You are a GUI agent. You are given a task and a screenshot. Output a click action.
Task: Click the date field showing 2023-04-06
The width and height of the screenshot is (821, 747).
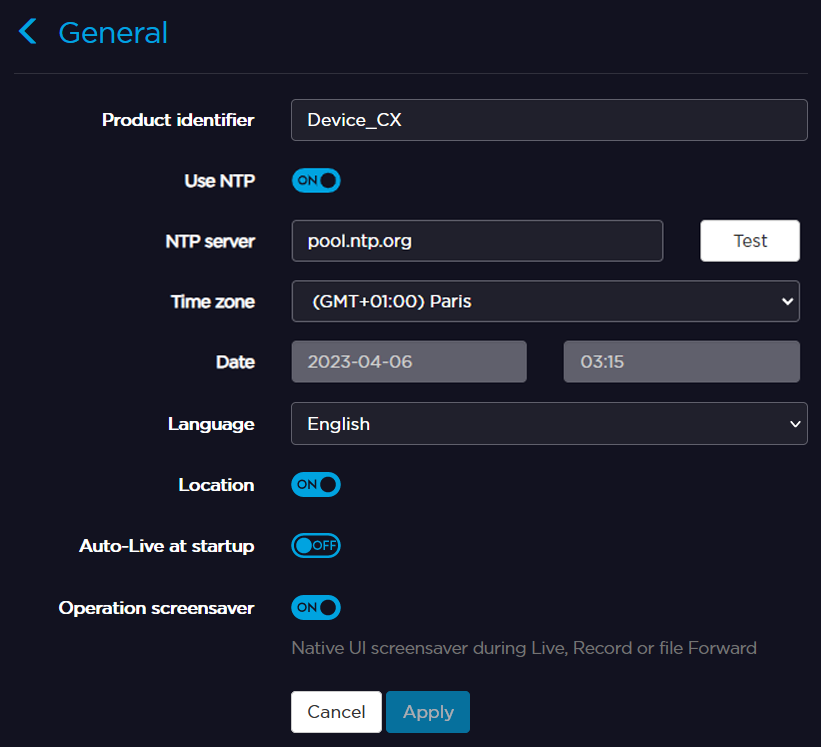409,362
